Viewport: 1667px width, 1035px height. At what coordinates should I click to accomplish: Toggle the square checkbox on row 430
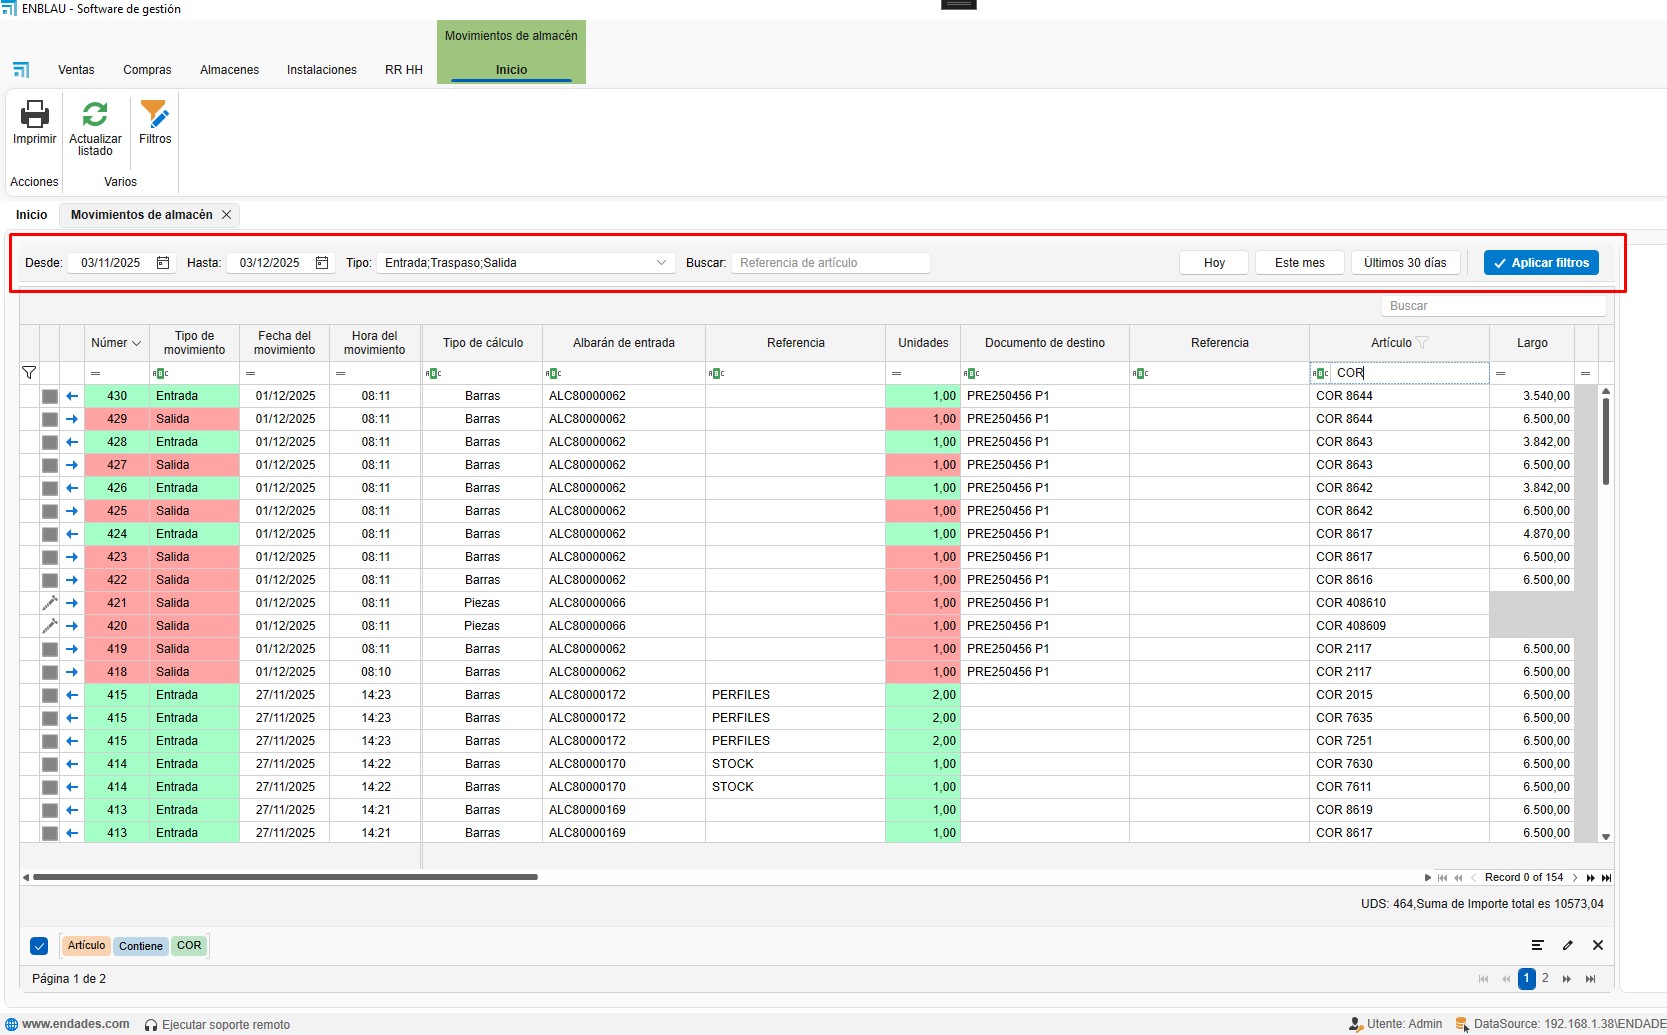click(x=49, y=396)
